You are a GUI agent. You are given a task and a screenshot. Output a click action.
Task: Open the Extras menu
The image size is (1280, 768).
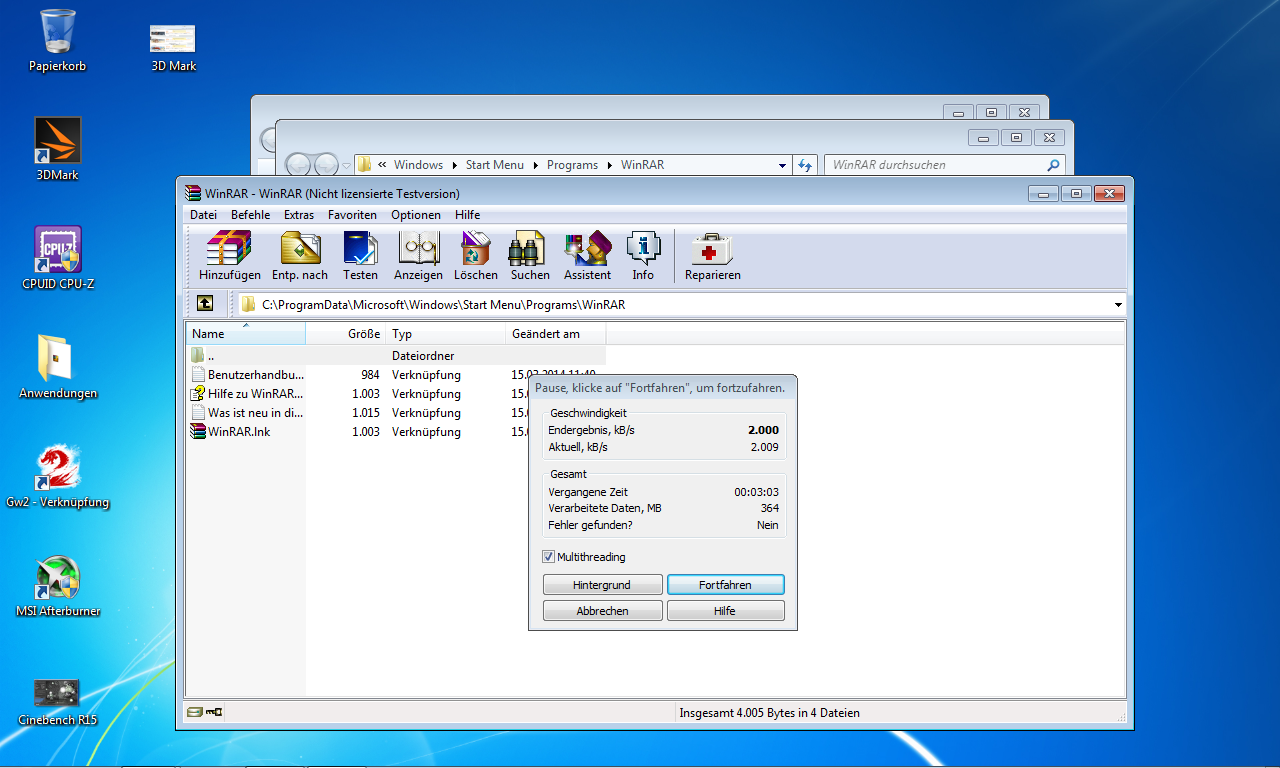pyautogui.click(x=299, y=215)
